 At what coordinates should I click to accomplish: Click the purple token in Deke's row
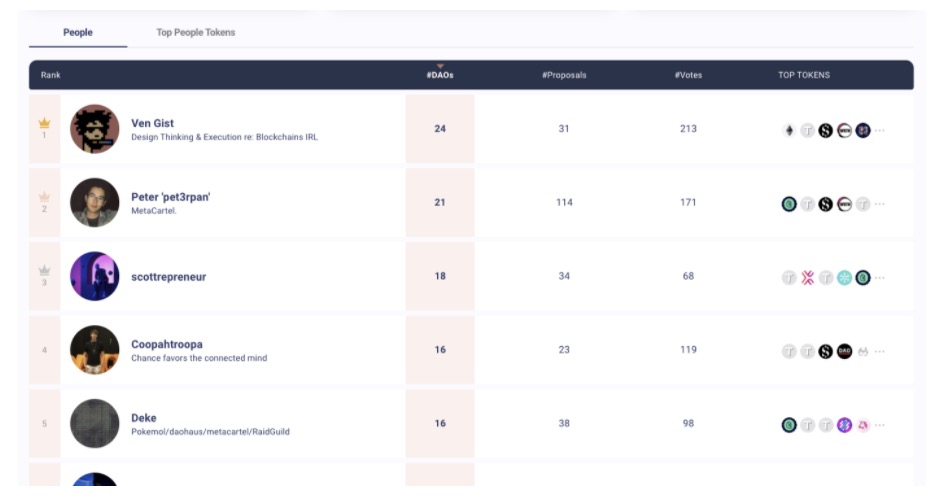coord(844,425)
